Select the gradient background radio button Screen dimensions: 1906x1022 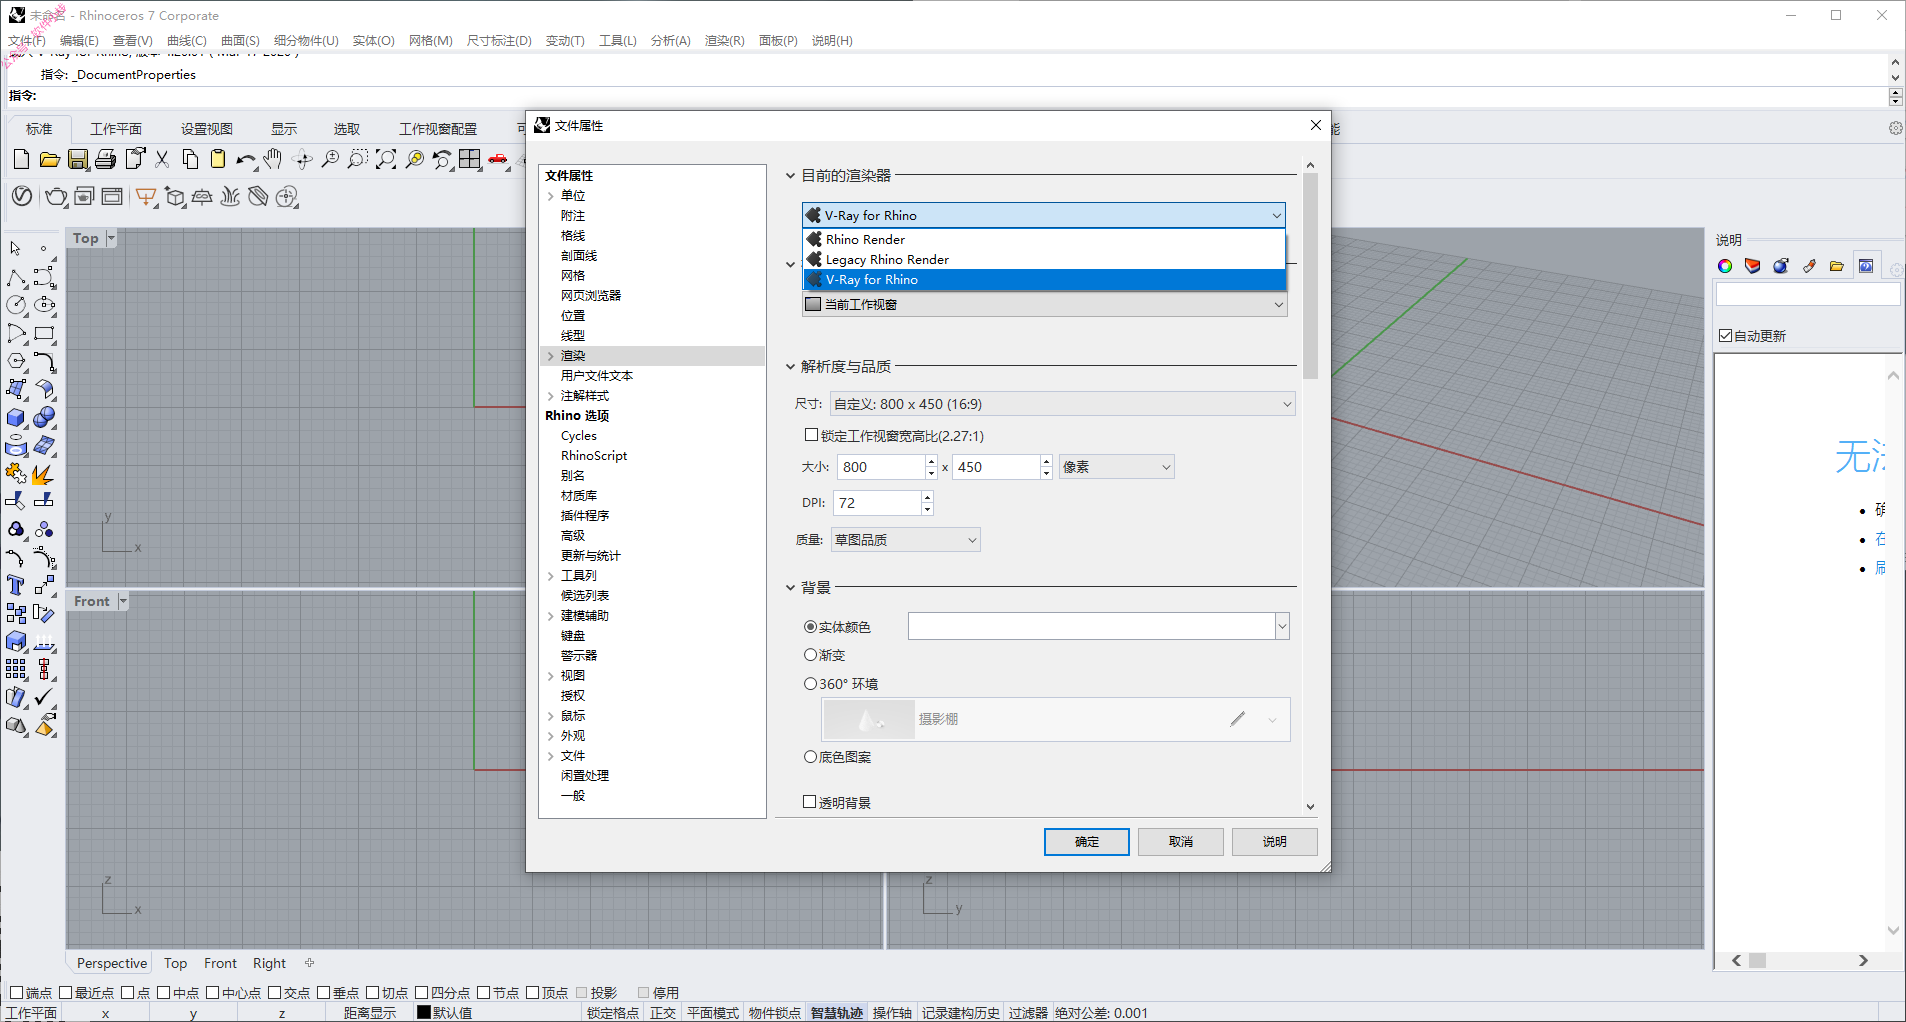(x=811, y=655)
